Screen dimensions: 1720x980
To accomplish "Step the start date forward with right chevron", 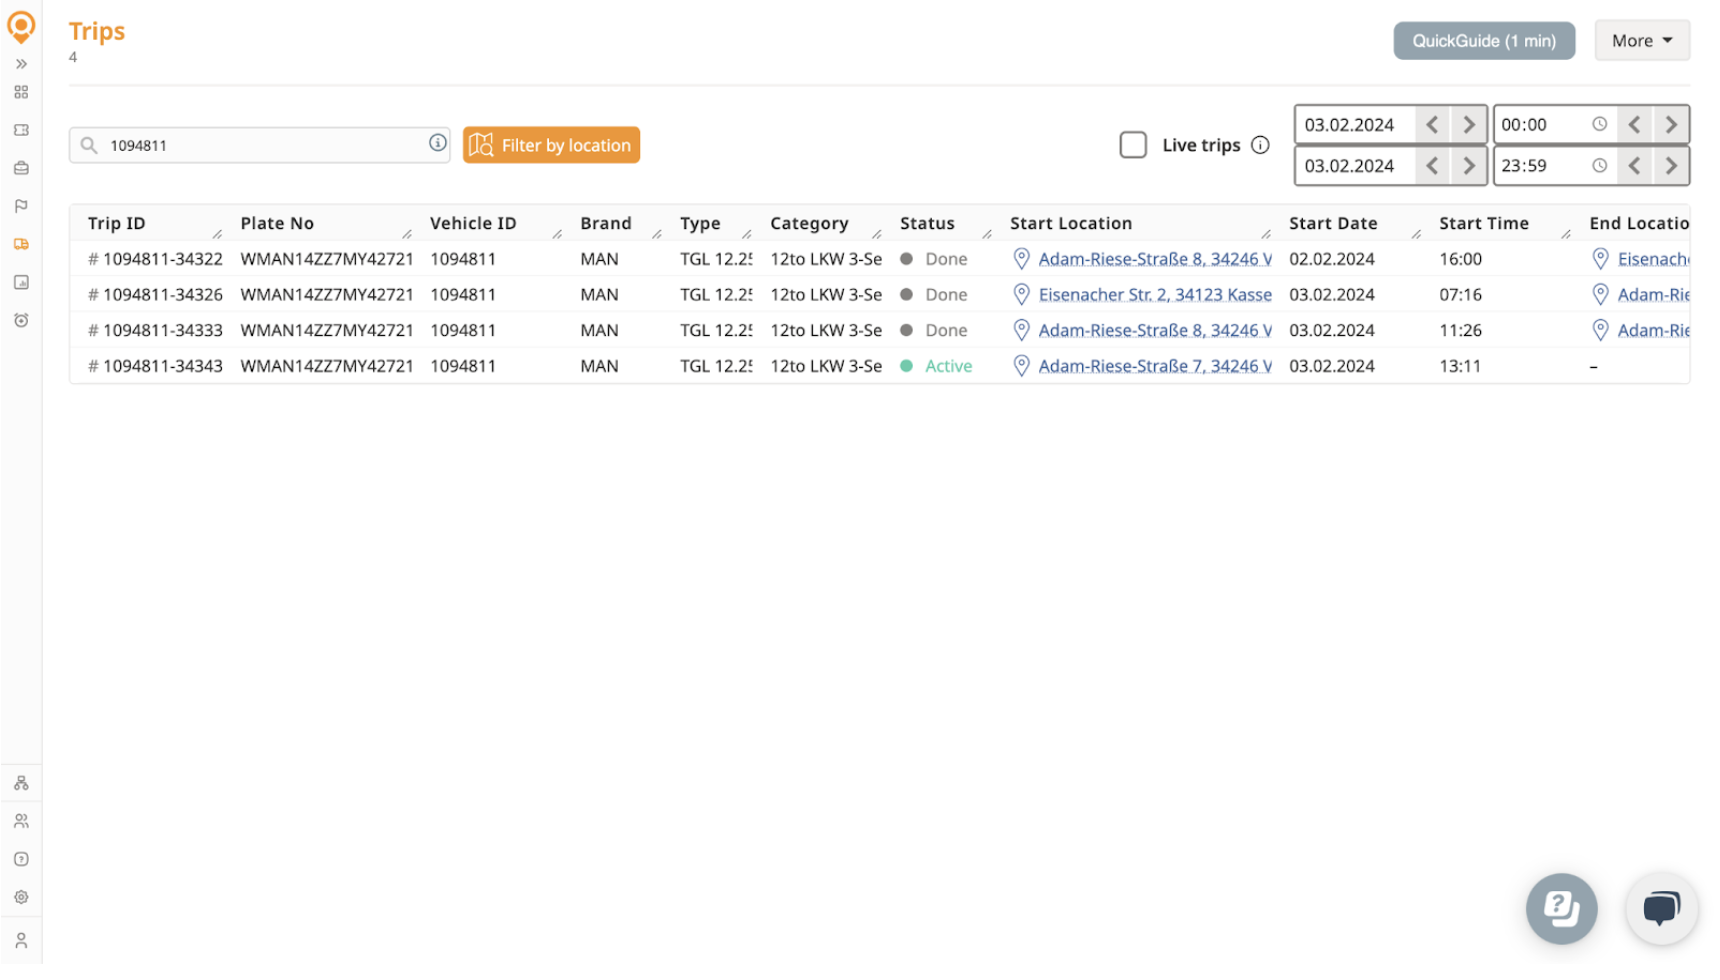I will 1468,124.
